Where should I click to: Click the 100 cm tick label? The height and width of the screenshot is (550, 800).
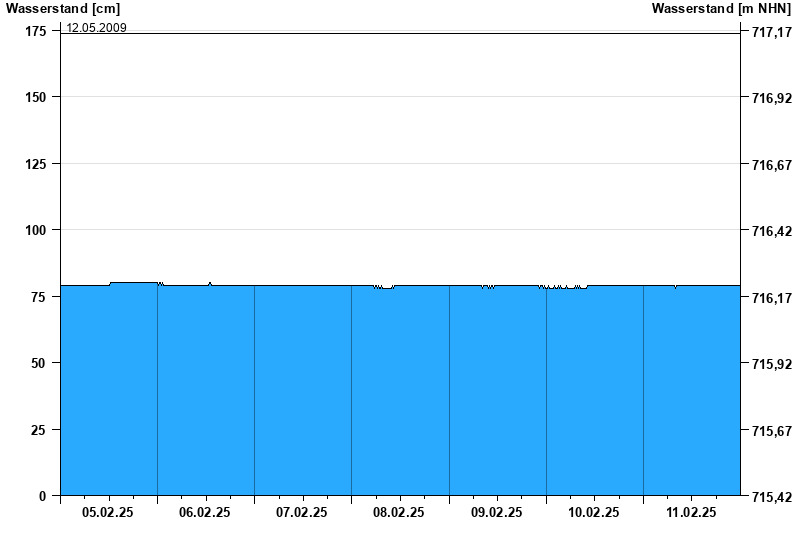(36, 230)
